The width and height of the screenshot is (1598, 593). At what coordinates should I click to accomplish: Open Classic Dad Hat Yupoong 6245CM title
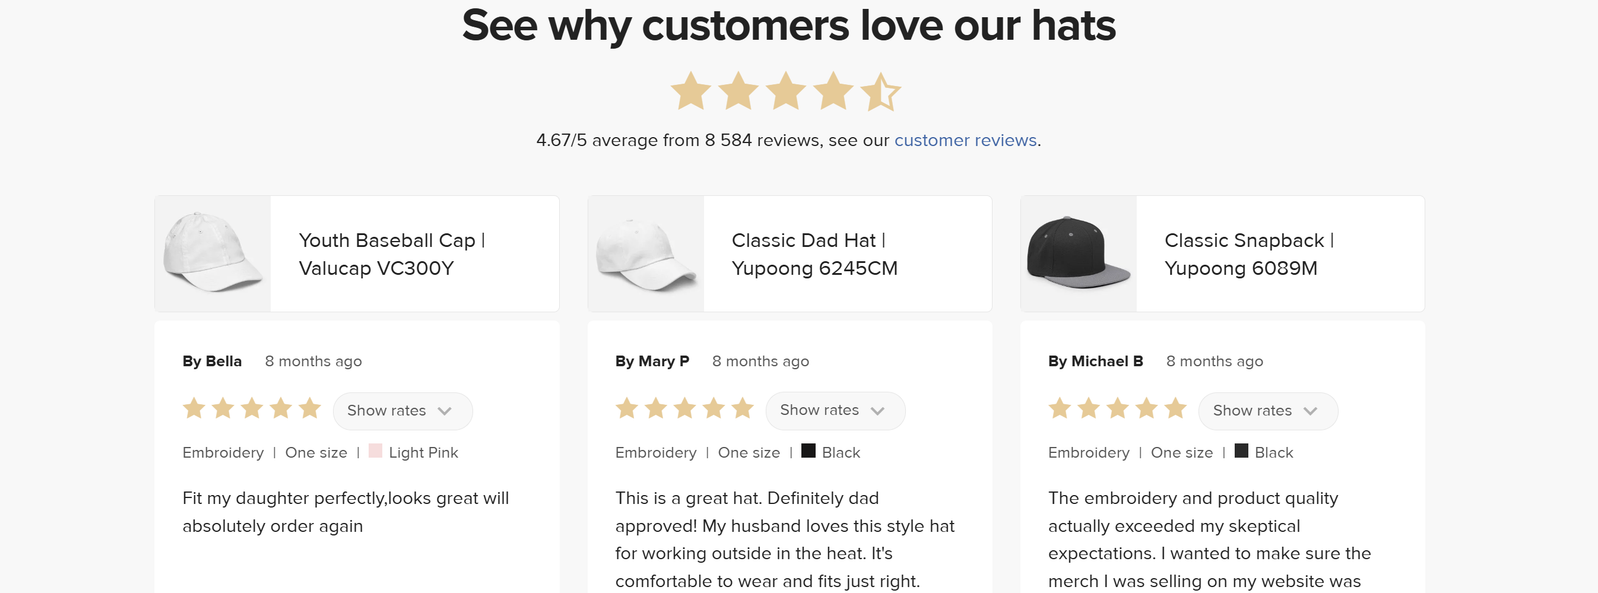pos(814,254)
